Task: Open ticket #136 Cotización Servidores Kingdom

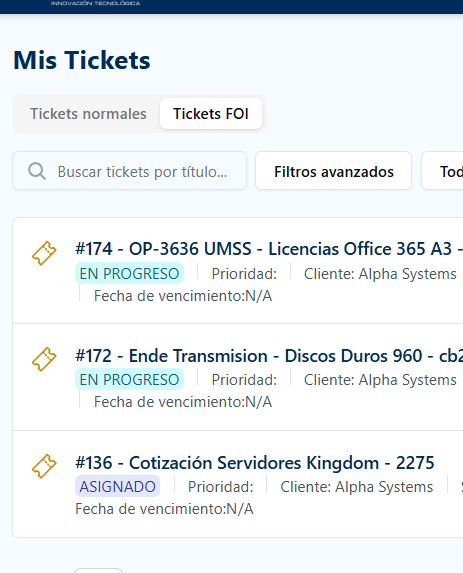Action: pos(255,463)
